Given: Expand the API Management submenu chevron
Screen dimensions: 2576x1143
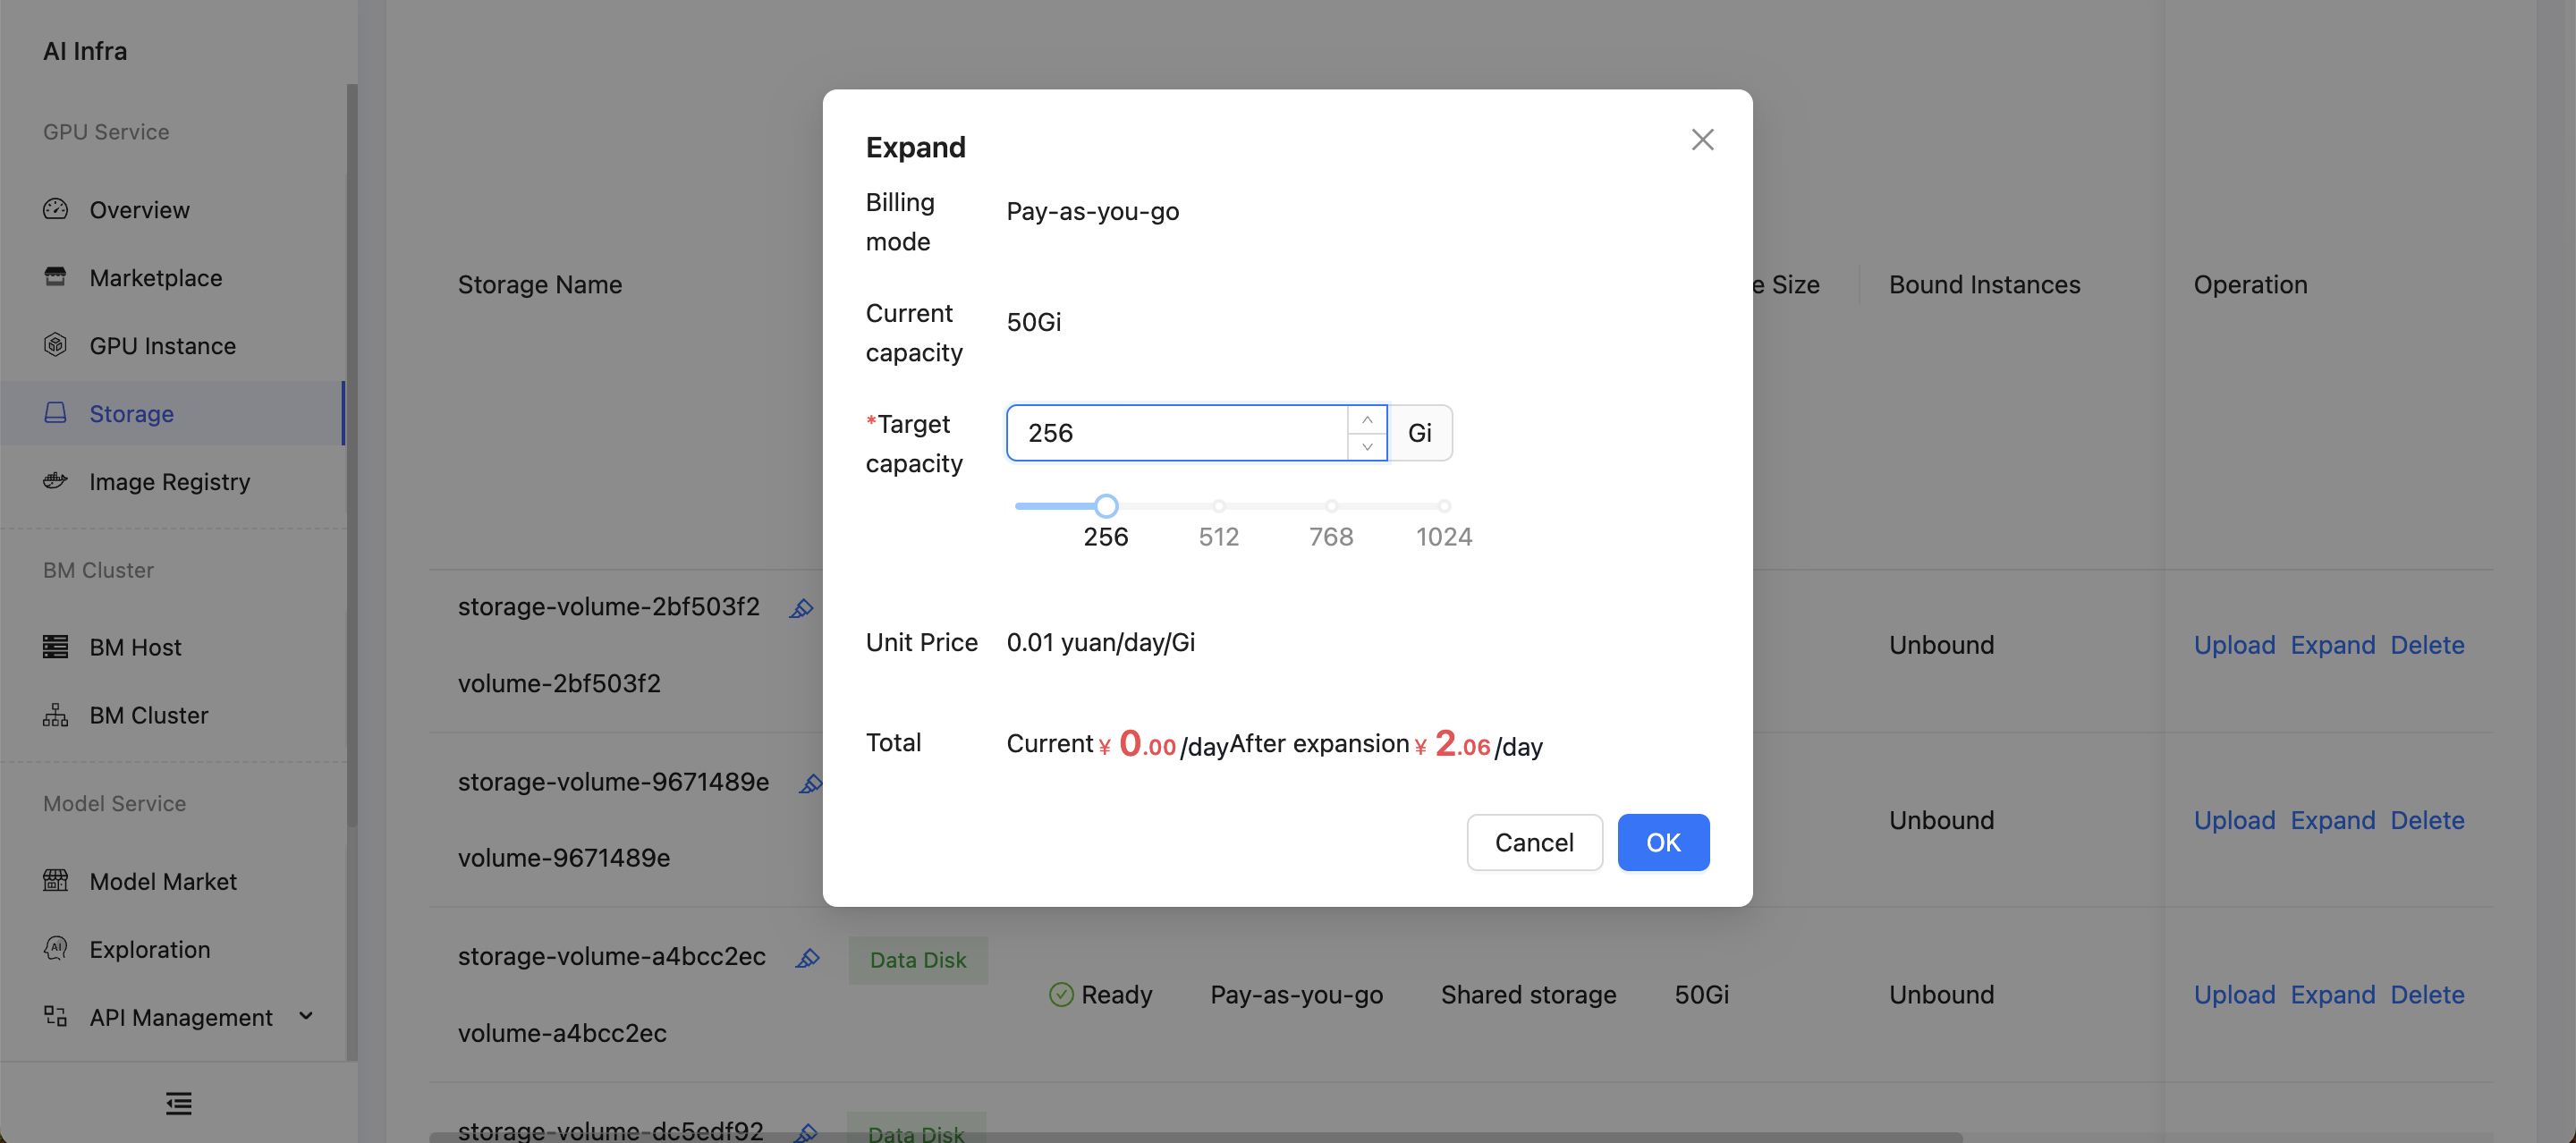Looking at the screenshot, I should tap(306, 1016).
